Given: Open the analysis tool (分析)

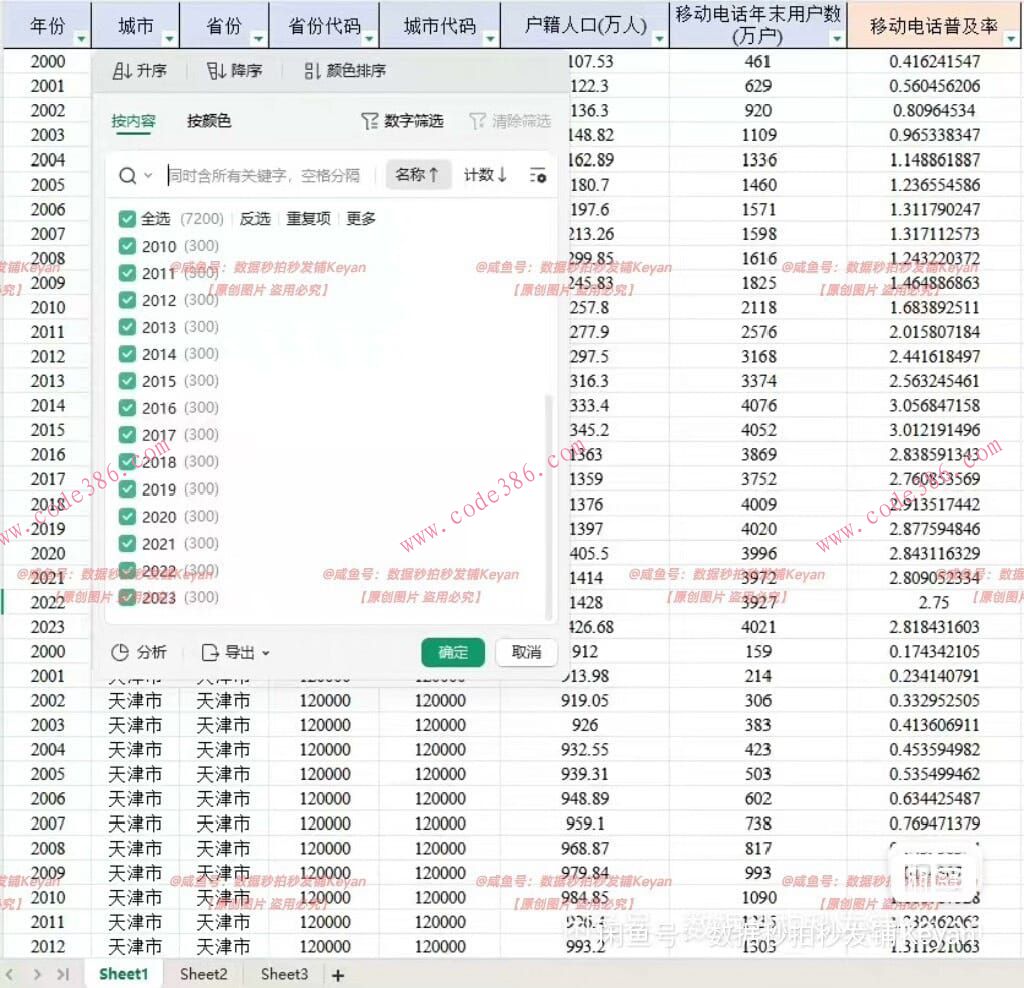Looking at the screenshot, I should tap(138, 652).
